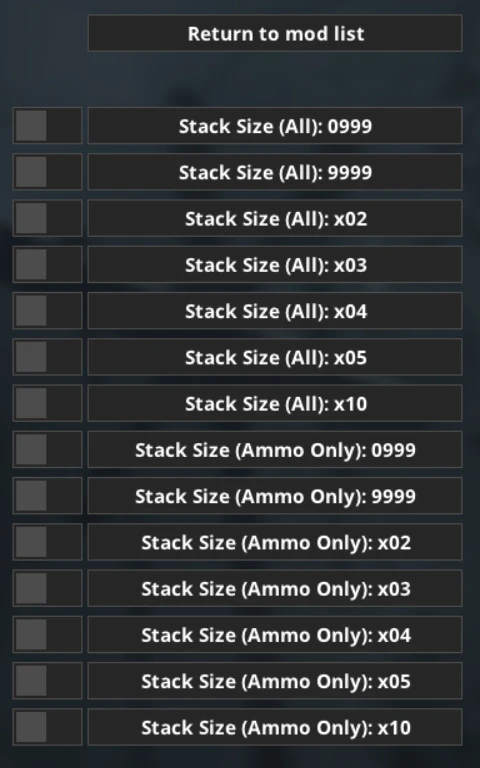
Task: Select the Stack Size (All): x10 button
Action: [275, 403]
